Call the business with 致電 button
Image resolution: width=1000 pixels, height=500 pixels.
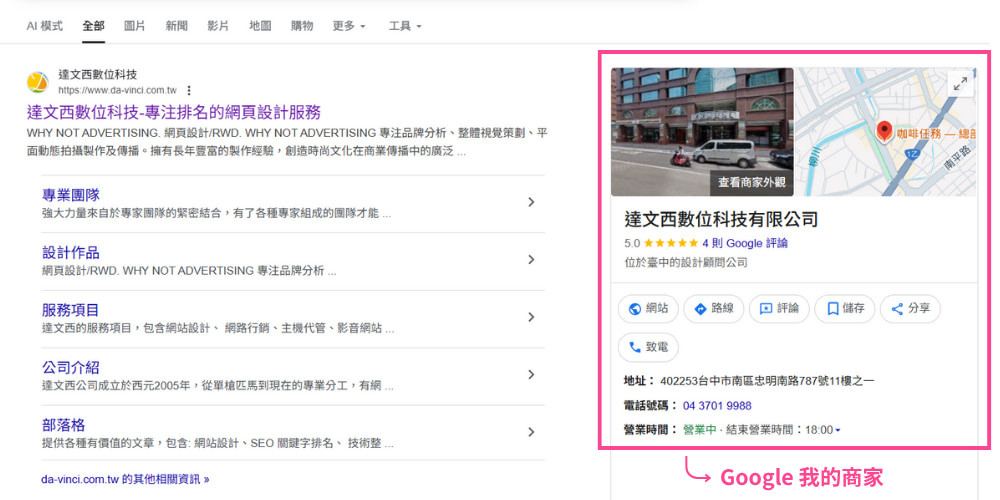[648, 347]
